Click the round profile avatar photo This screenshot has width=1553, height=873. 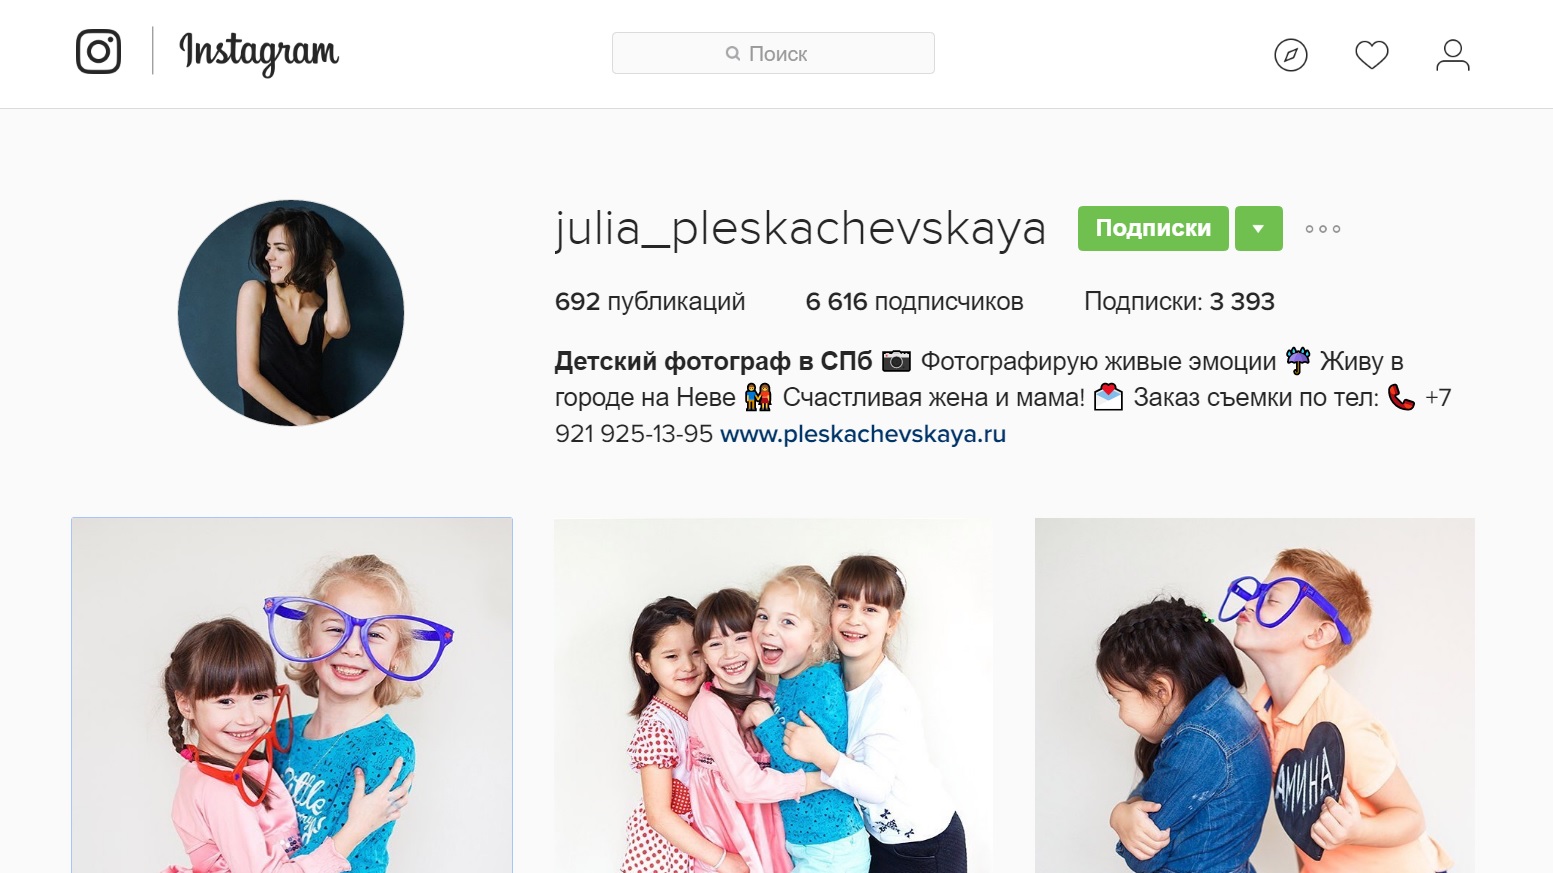pyautogui.click(x=291, y=313)
